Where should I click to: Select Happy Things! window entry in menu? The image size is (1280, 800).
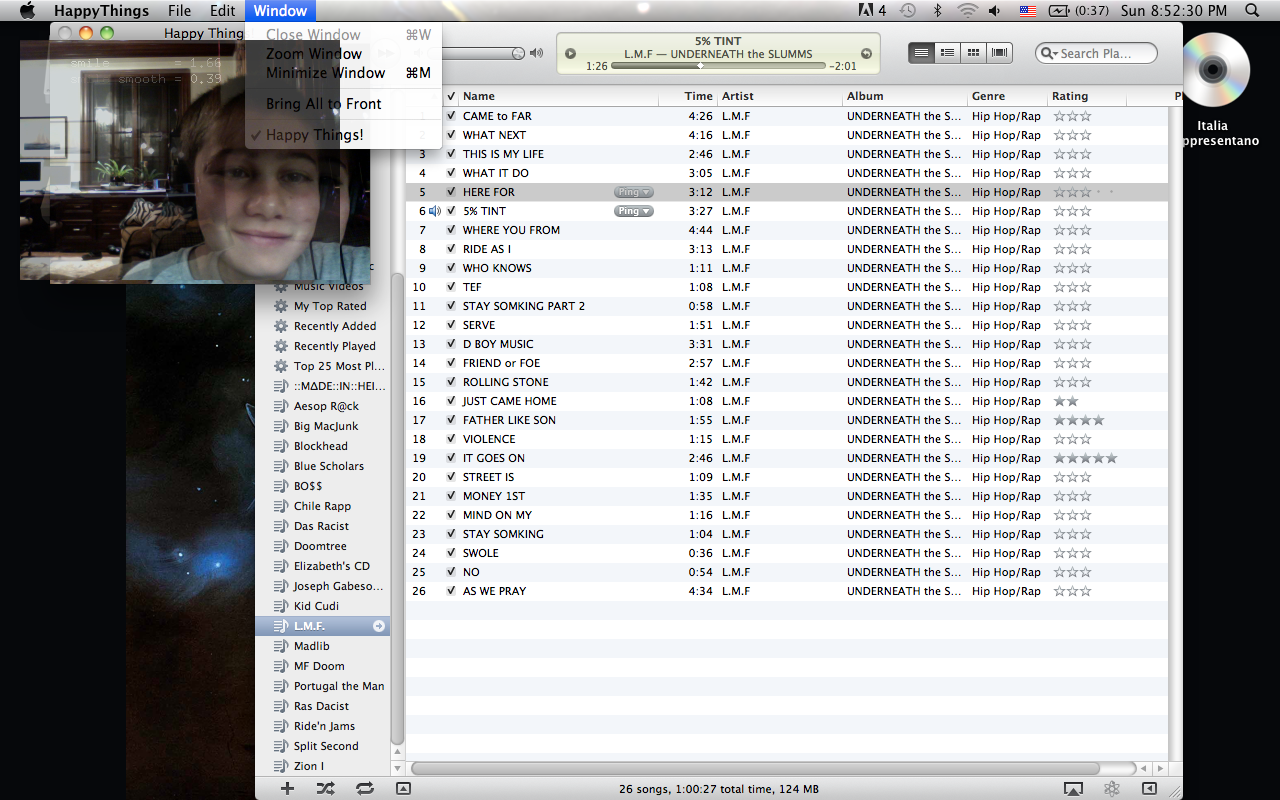click(343, 135)
